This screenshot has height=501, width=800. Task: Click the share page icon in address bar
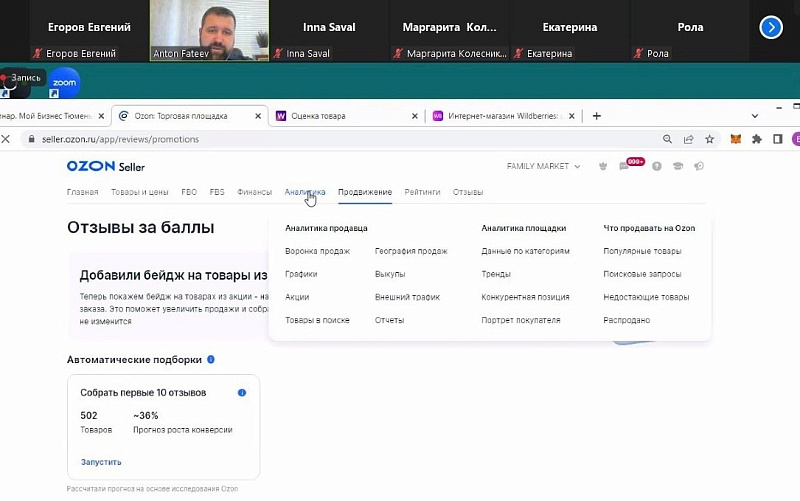(x=688, y=139)
